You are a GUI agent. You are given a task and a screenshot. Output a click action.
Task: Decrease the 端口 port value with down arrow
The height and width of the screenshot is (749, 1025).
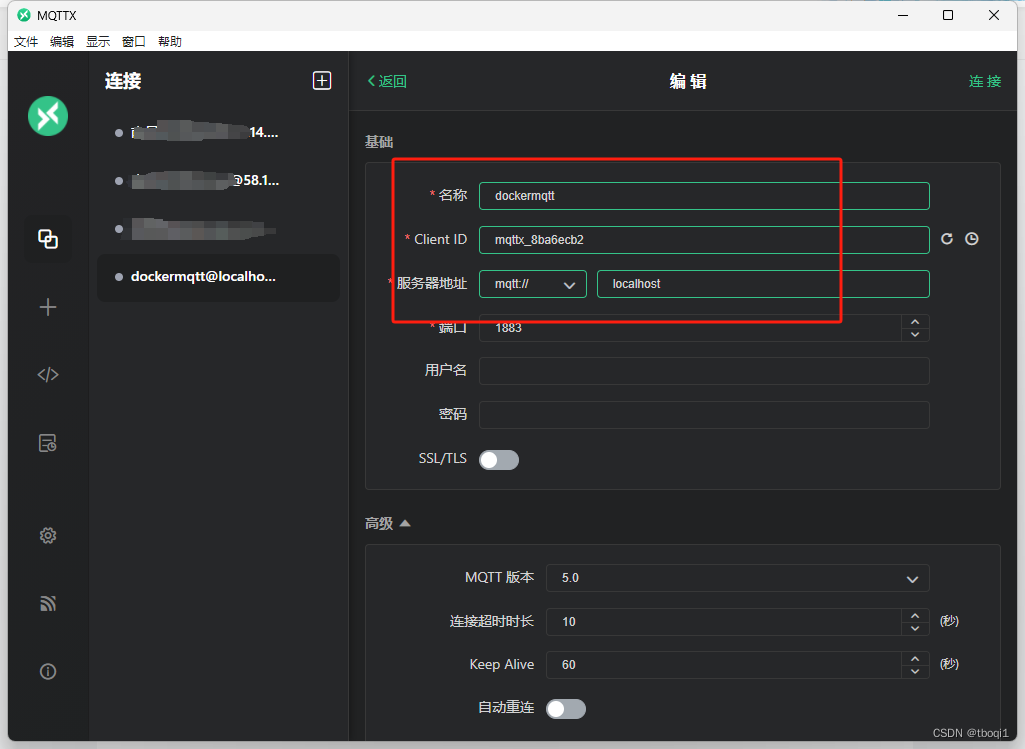pos(915,335)
